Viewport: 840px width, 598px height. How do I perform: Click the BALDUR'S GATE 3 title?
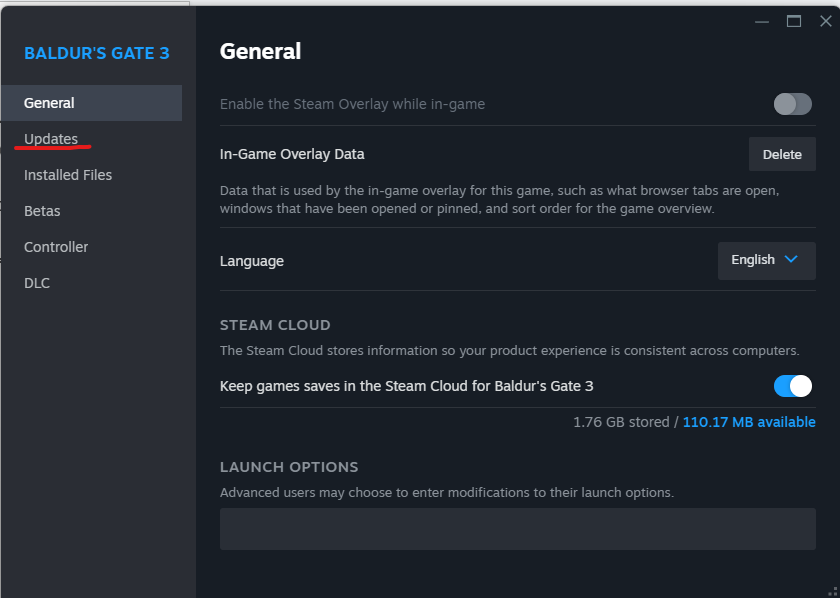96,54
